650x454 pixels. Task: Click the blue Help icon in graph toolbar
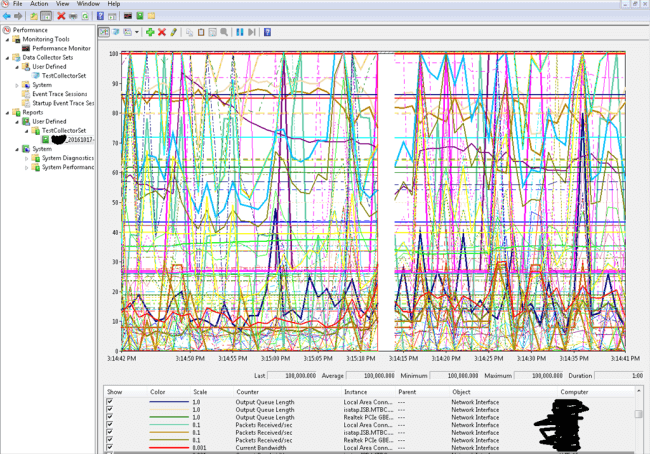266,32
